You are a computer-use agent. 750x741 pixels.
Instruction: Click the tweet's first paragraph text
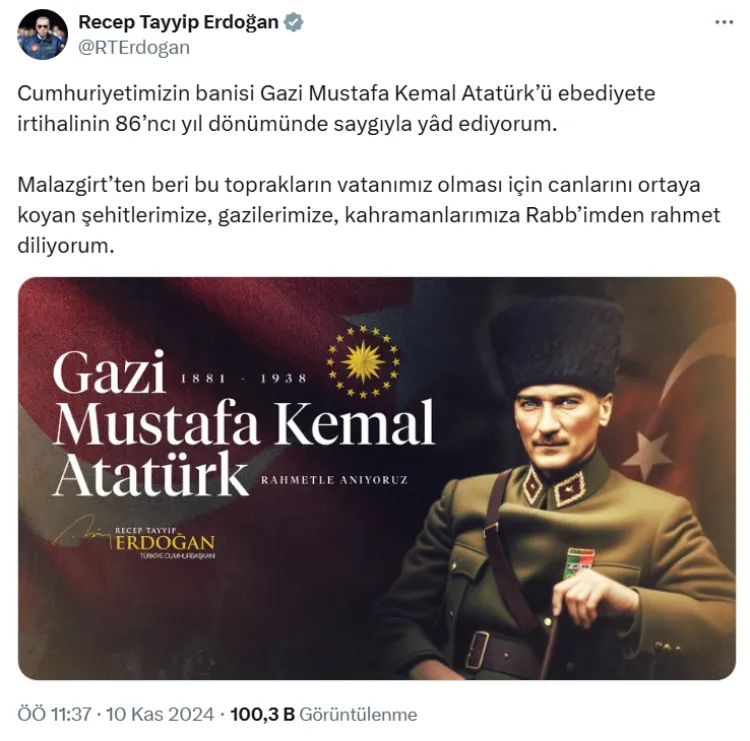point(336,109)
